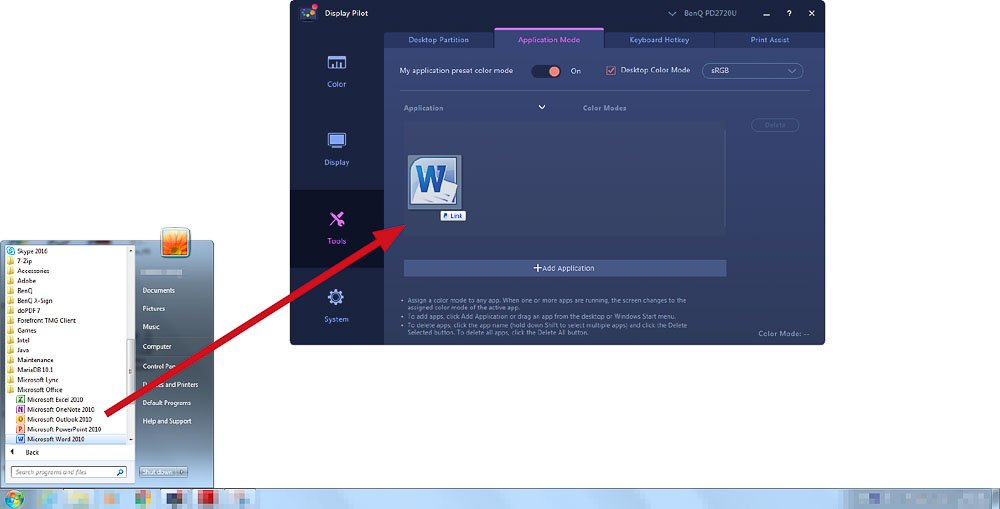Expand the Maintenance folder

(29, 360)
